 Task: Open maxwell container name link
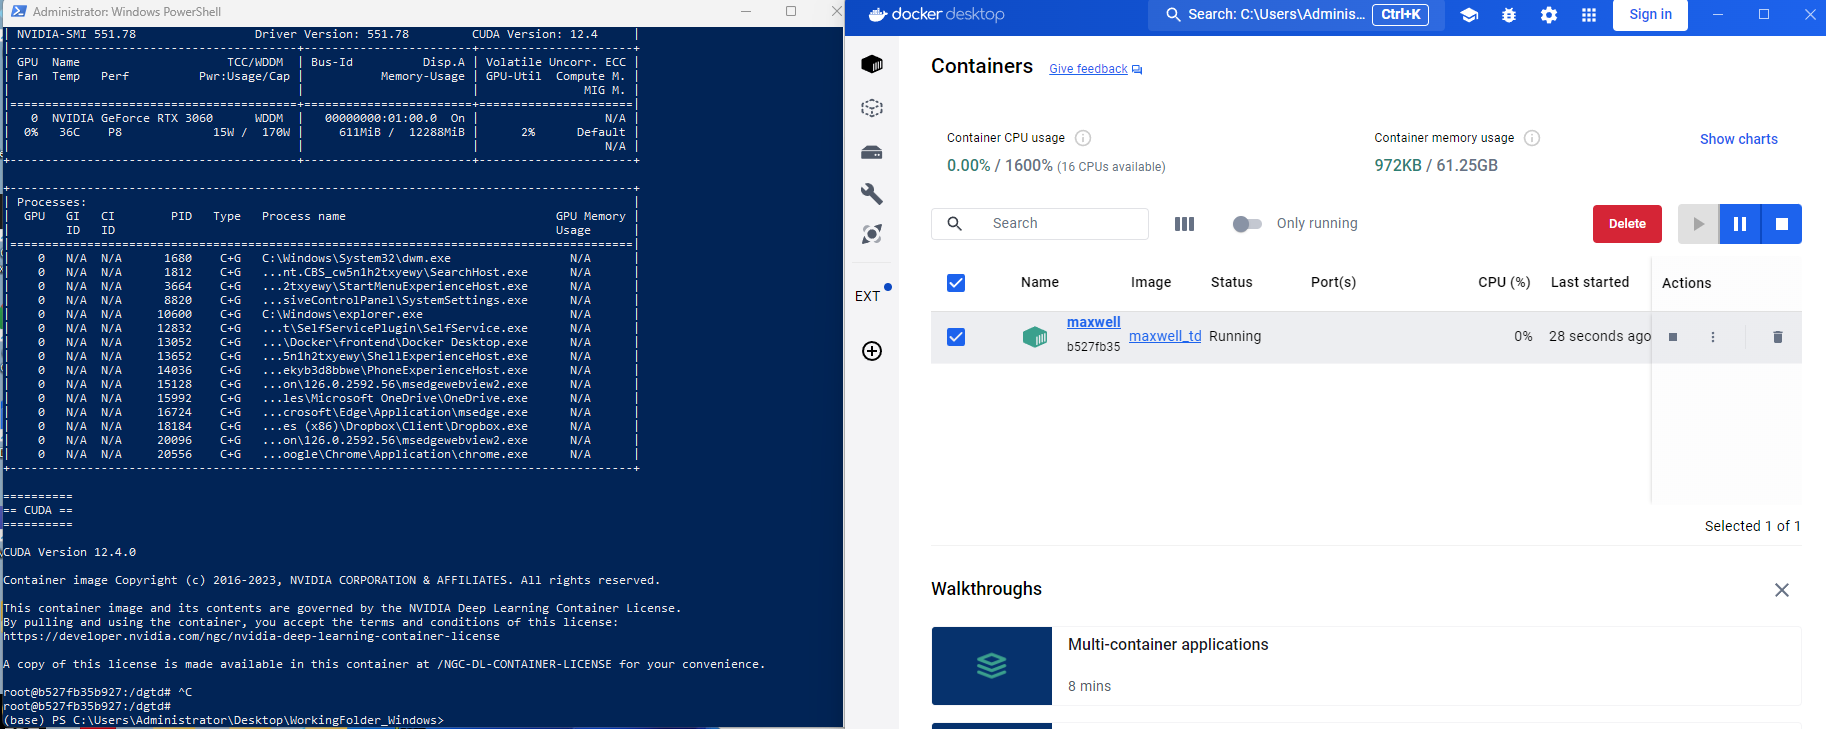[x=1094, y=322]
